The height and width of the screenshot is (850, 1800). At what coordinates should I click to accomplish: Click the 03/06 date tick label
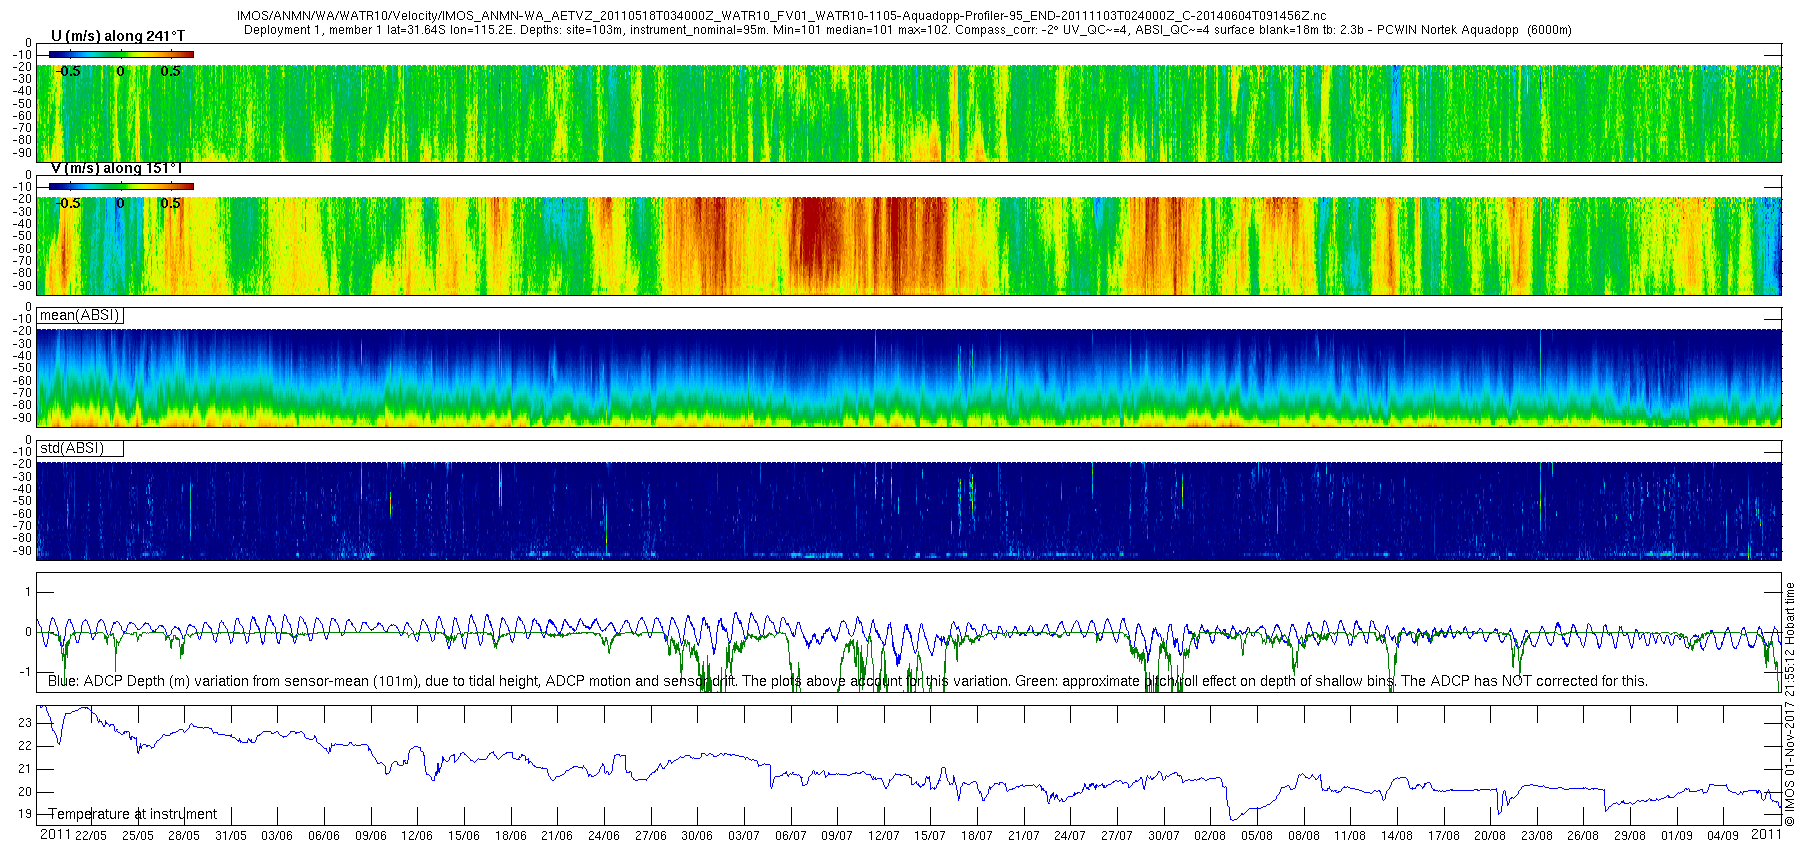277,835
